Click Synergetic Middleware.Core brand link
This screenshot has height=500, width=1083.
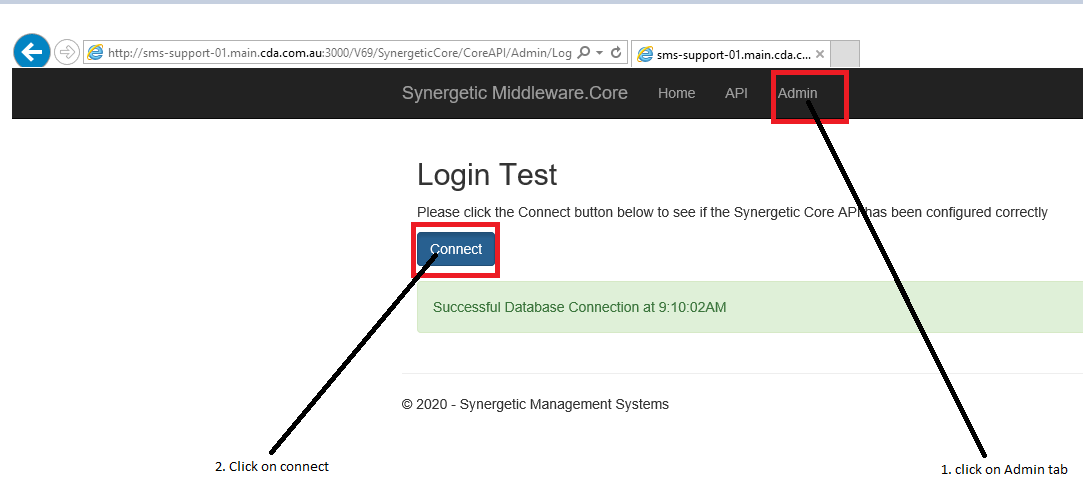(x=515, y=93)
